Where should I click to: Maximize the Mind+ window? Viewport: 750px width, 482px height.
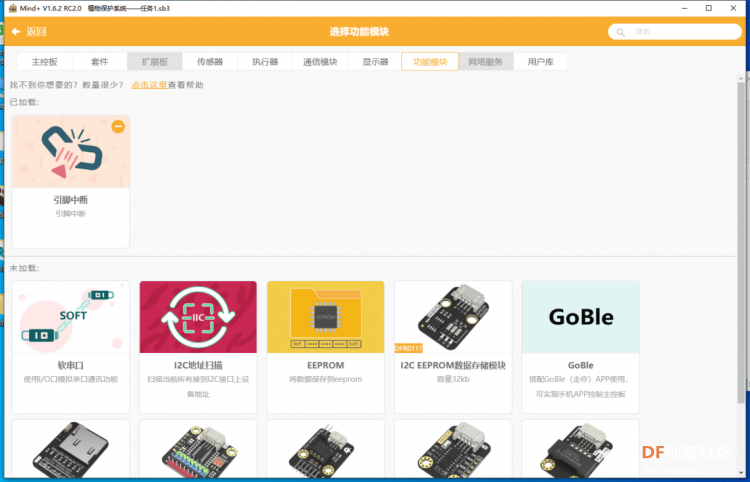pos(709,8)
